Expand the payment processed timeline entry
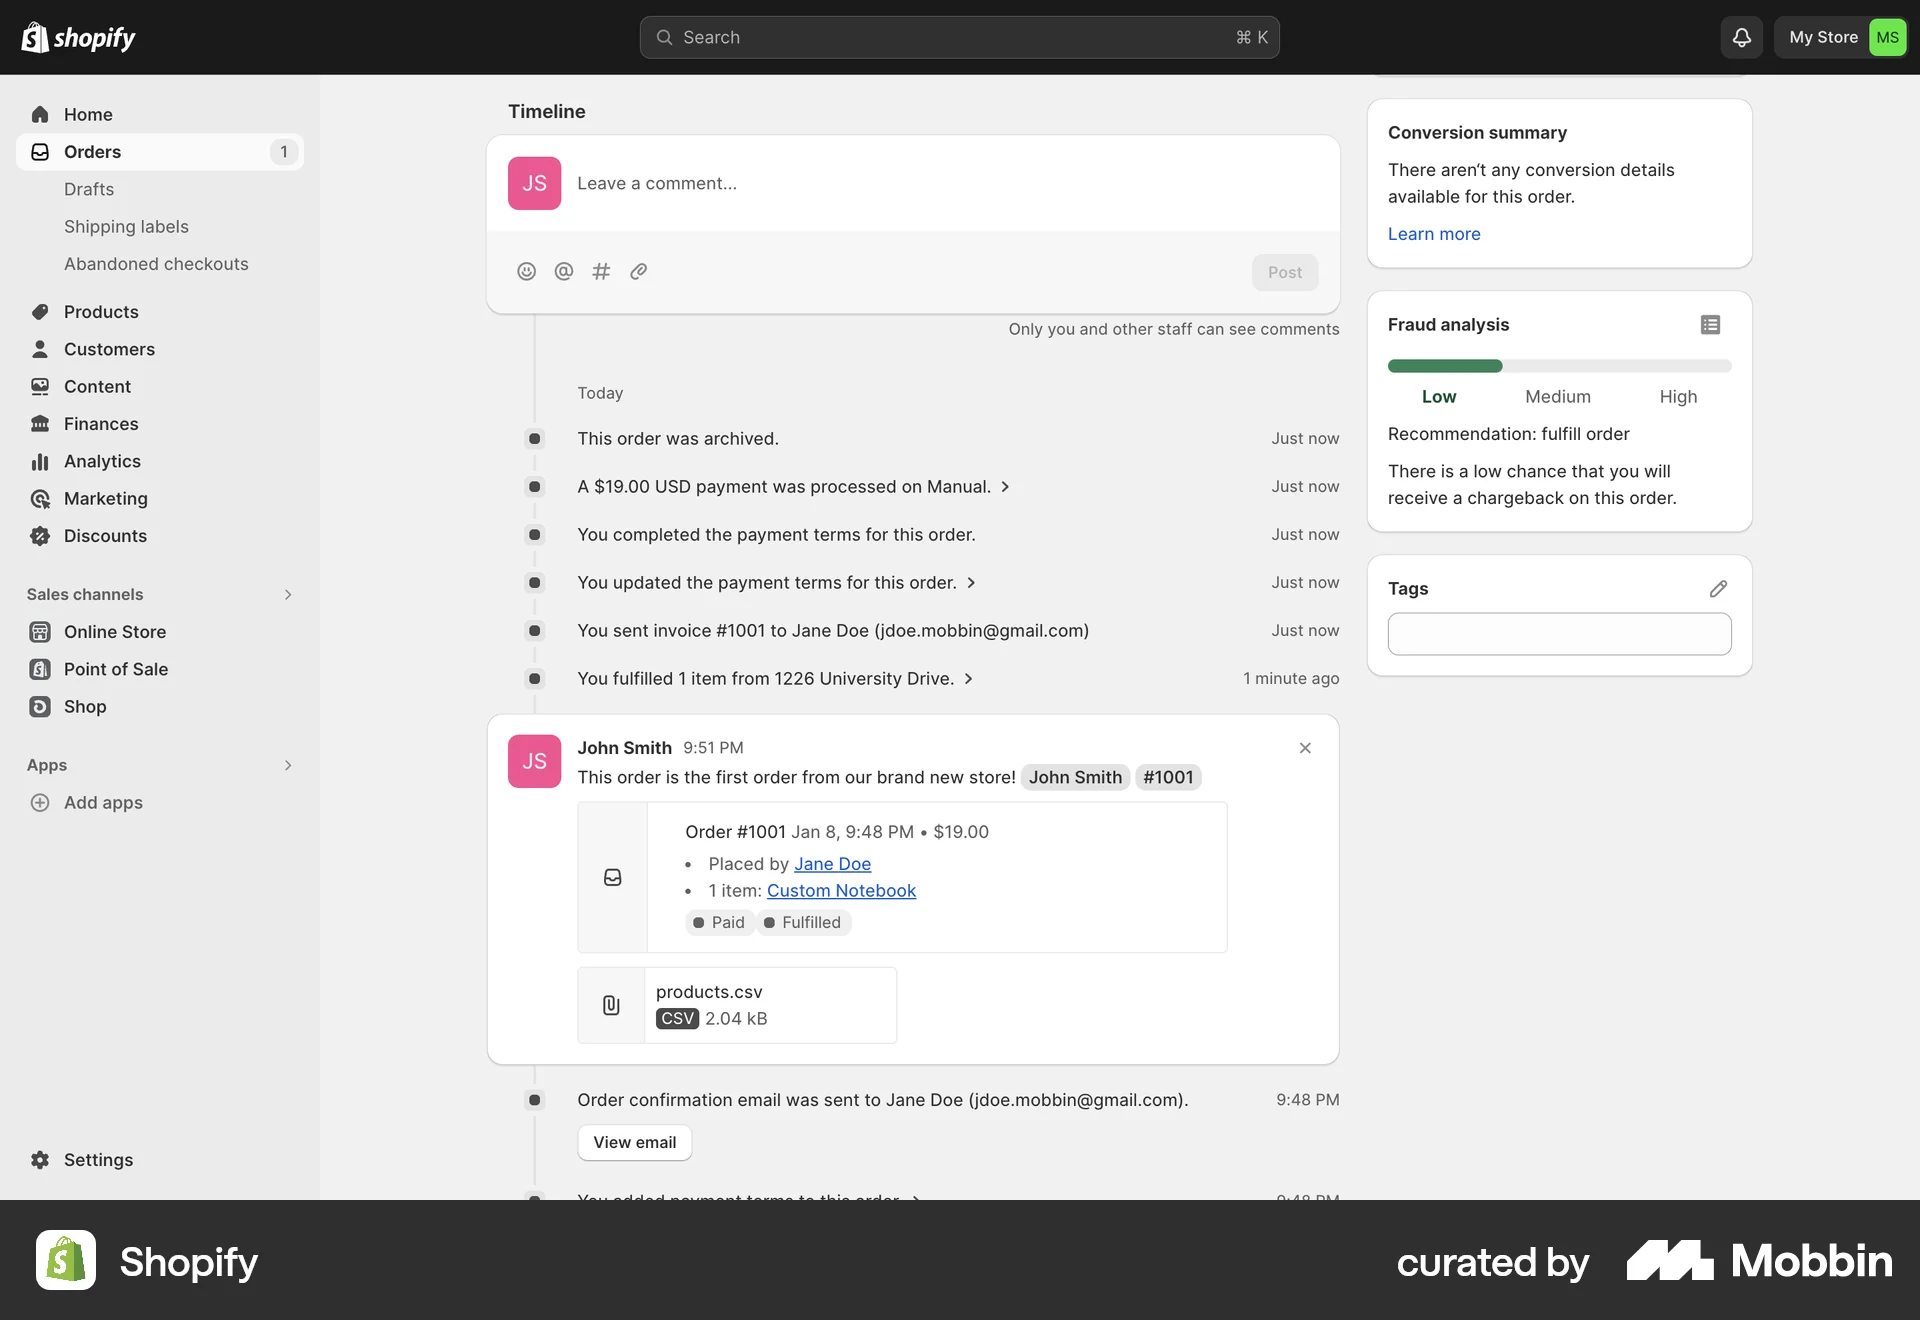 [1006, 487]
